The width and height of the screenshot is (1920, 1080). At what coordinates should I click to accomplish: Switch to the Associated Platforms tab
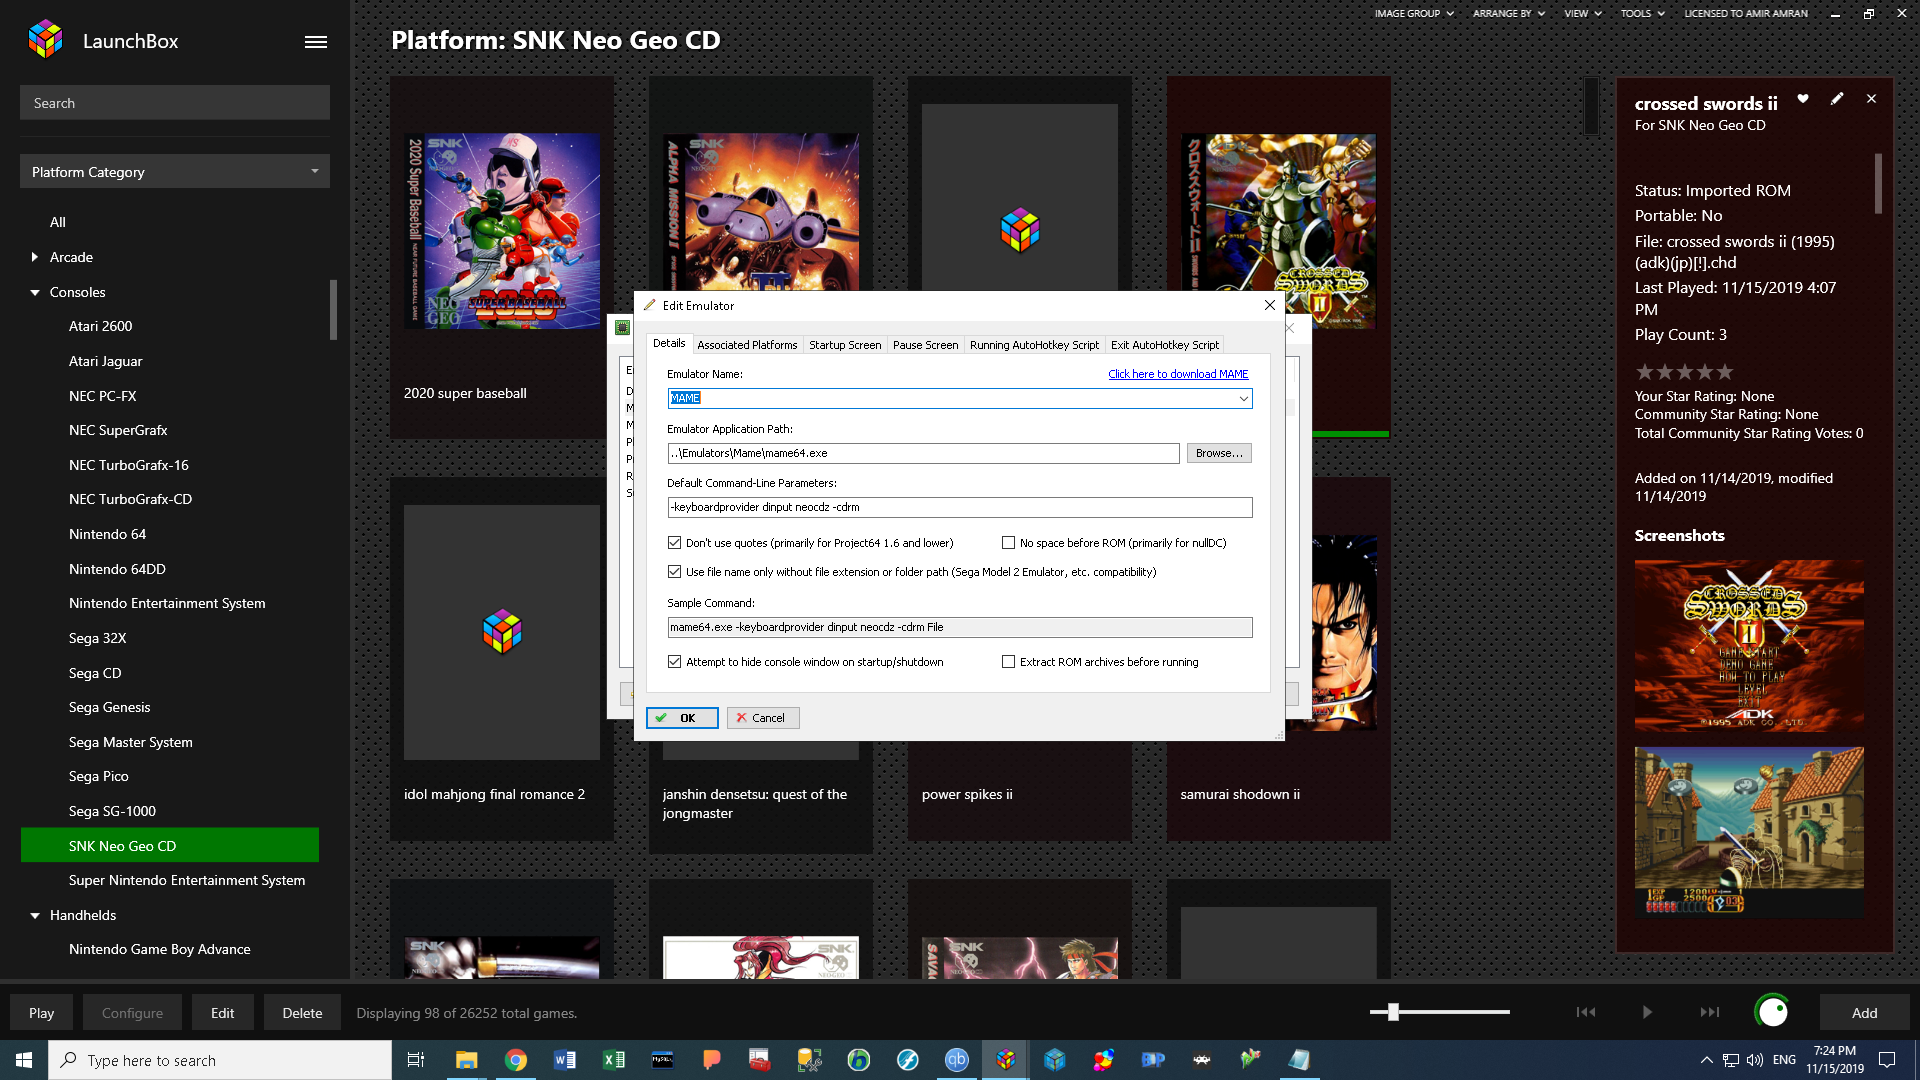click(747, 345)
